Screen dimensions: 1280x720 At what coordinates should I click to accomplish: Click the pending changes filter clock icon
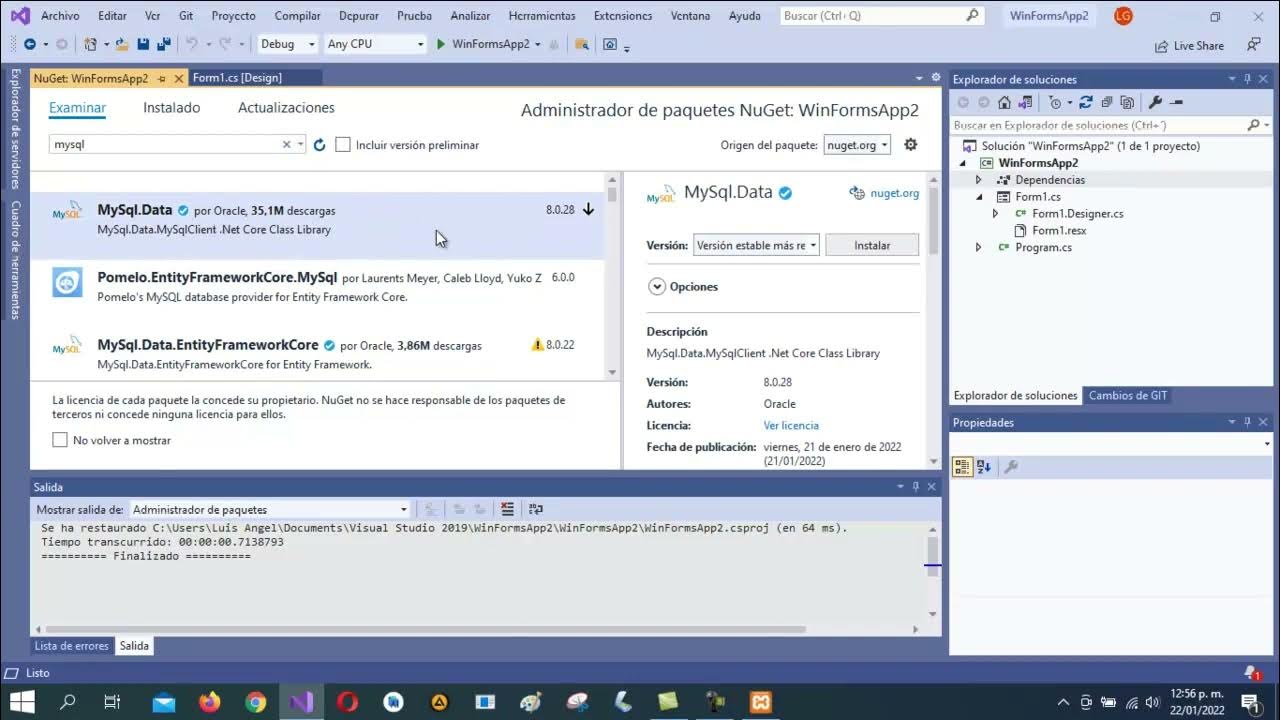1057,102
